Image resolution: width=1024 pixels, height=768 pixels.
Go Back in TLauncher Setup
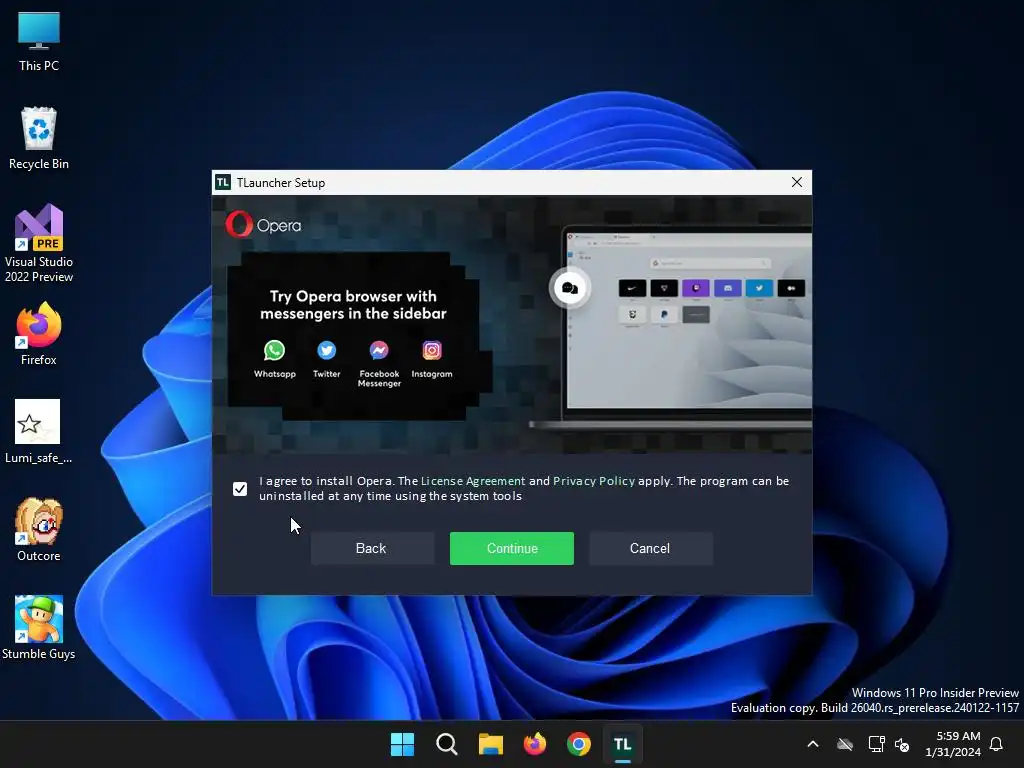tap(372, 548)
